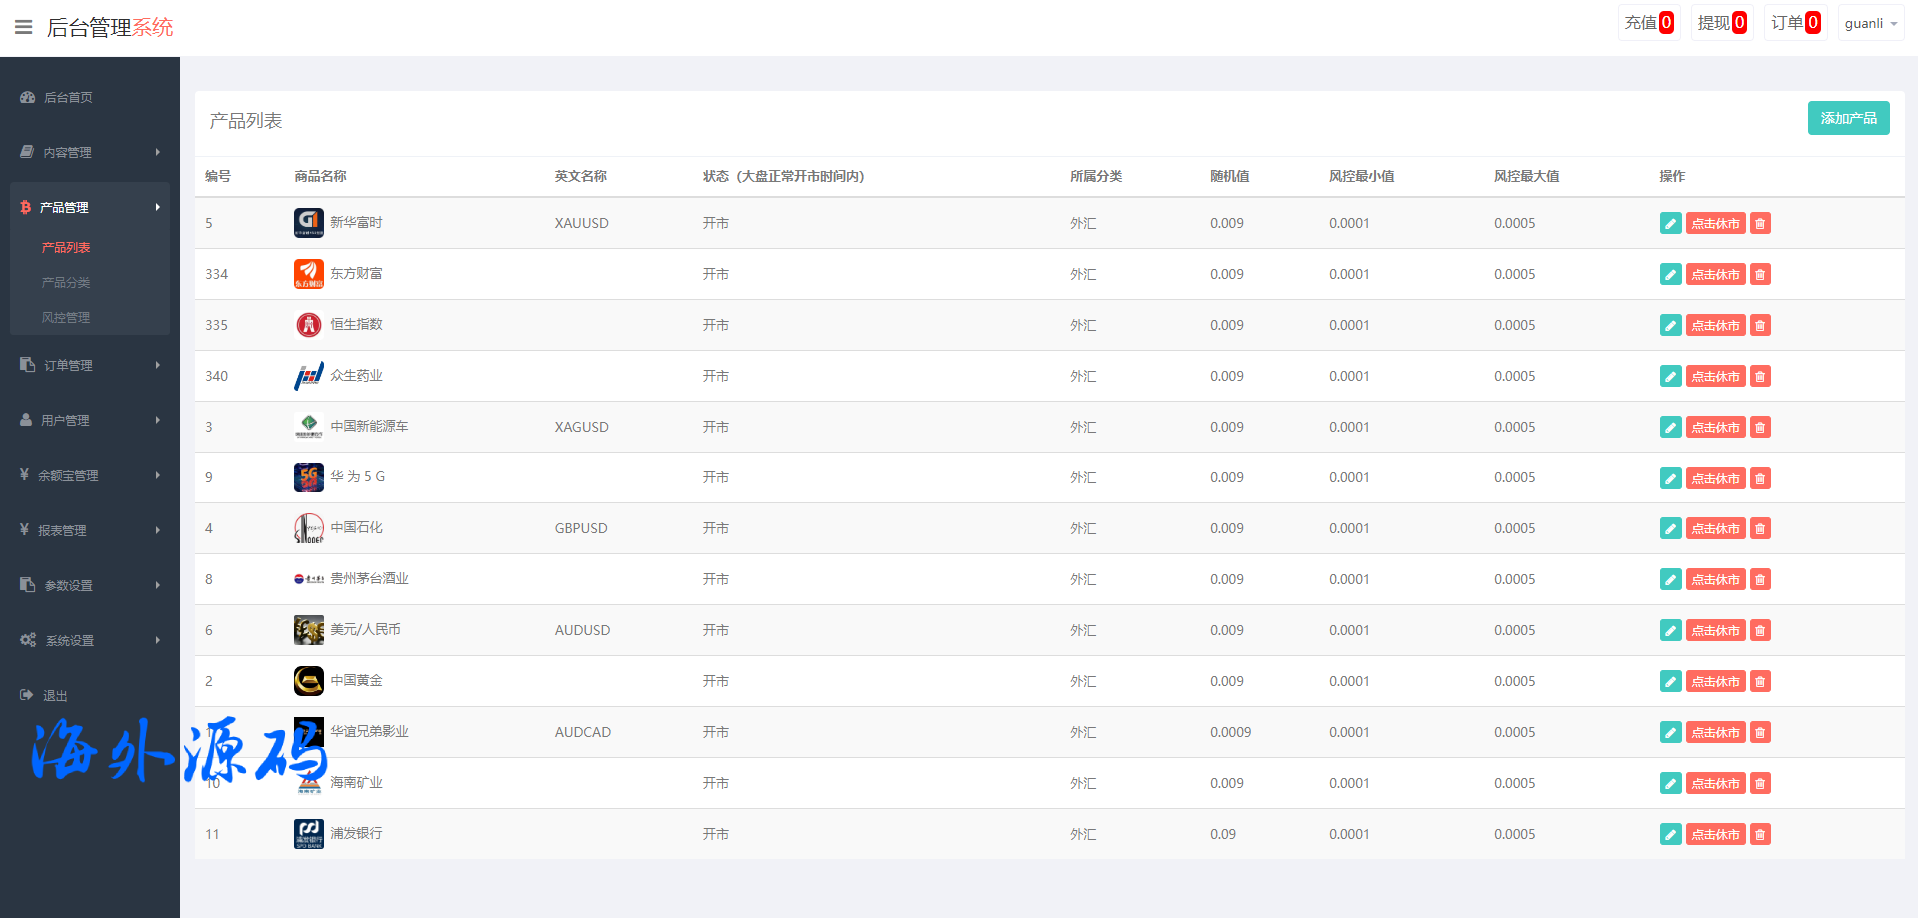Click the 添加产品 button
Screen dimensions: 1918x918
tap(1848, 118)
